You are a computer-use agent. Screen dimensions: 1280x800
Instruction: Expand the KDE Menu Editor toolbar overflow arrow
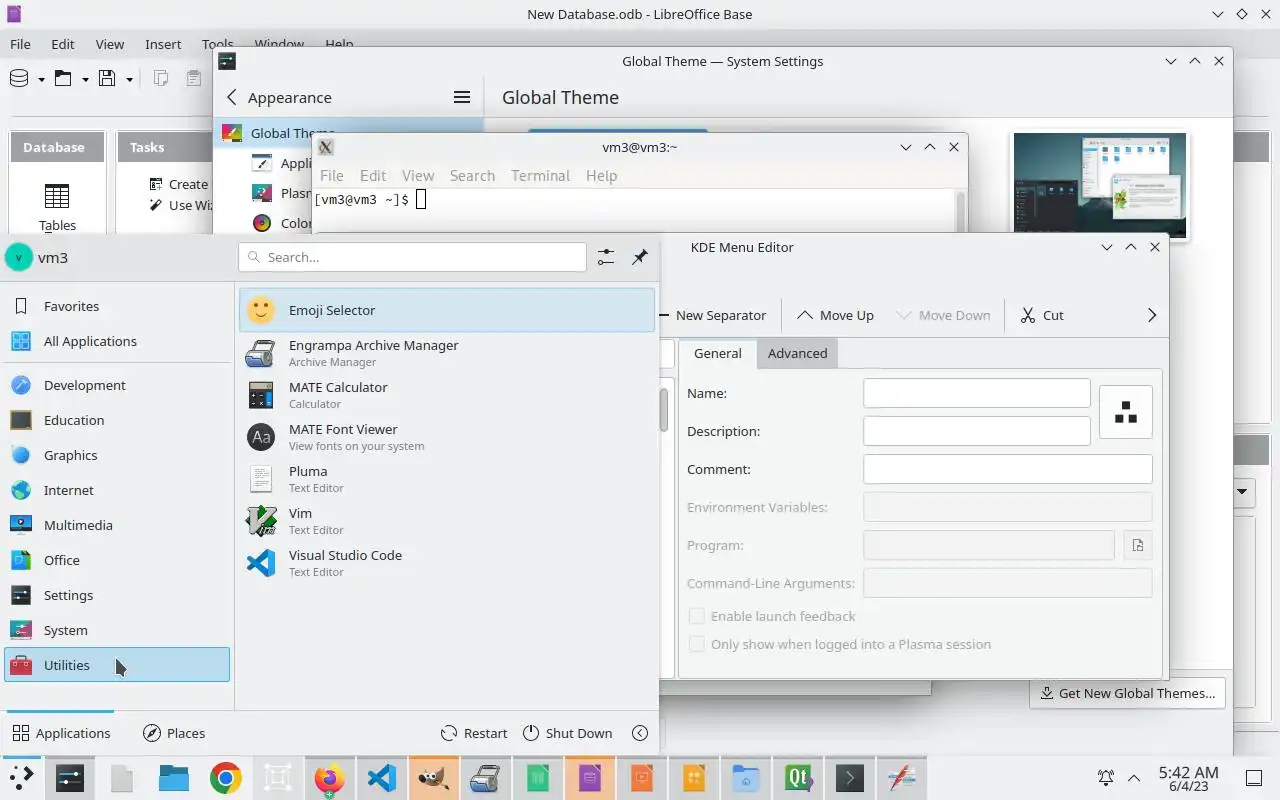[x=1151, y=315]
